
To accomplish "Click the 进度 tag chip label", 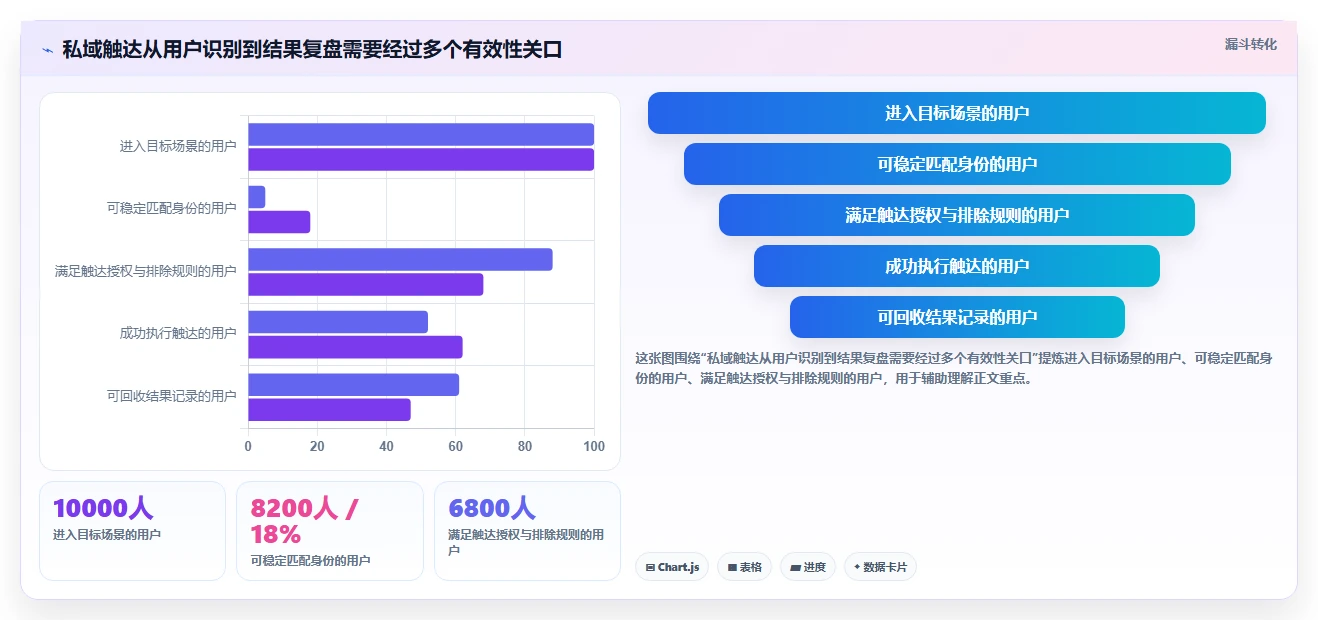I will [814, 567].
